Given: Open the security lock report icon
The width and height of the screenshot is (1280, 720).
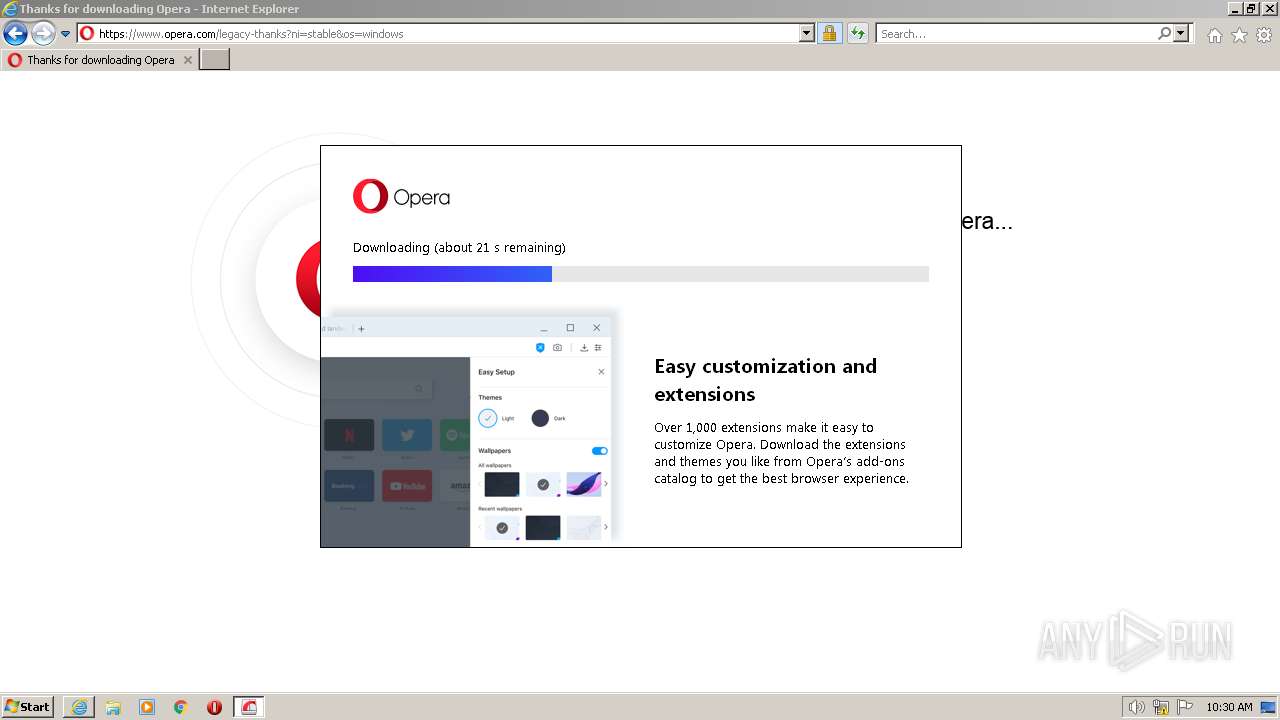Looking at the screenshot, I should [x=829, y=33].
